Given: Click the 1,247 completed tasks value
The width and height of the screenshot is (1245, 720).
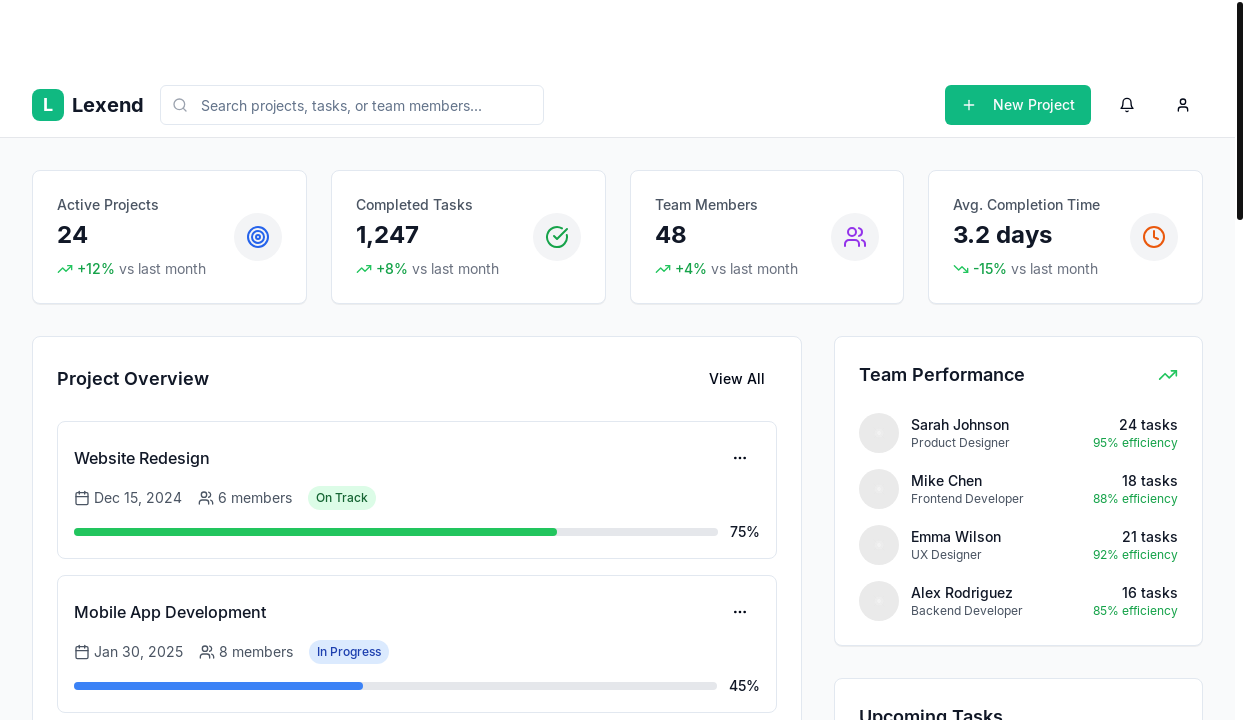Looking at the screenshot, I should click(x=387, y=235).
